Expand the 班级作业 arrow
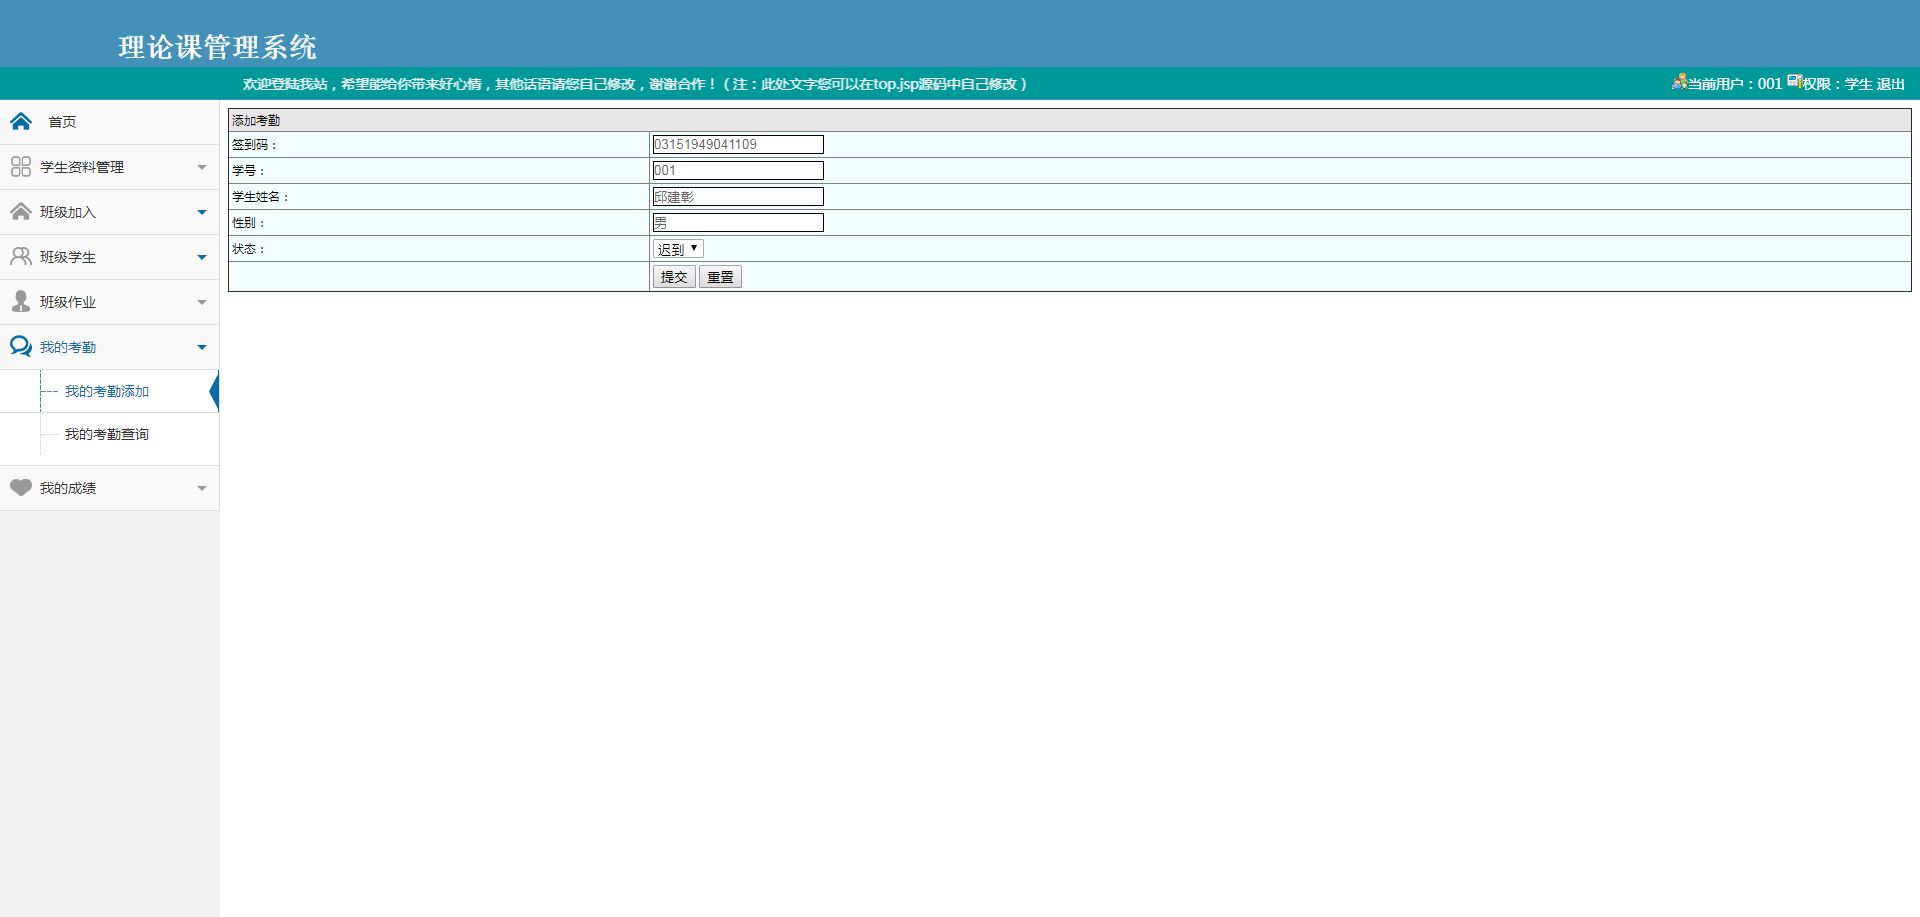The height and width of the screenshot is (917, 1920). (202, 303)
